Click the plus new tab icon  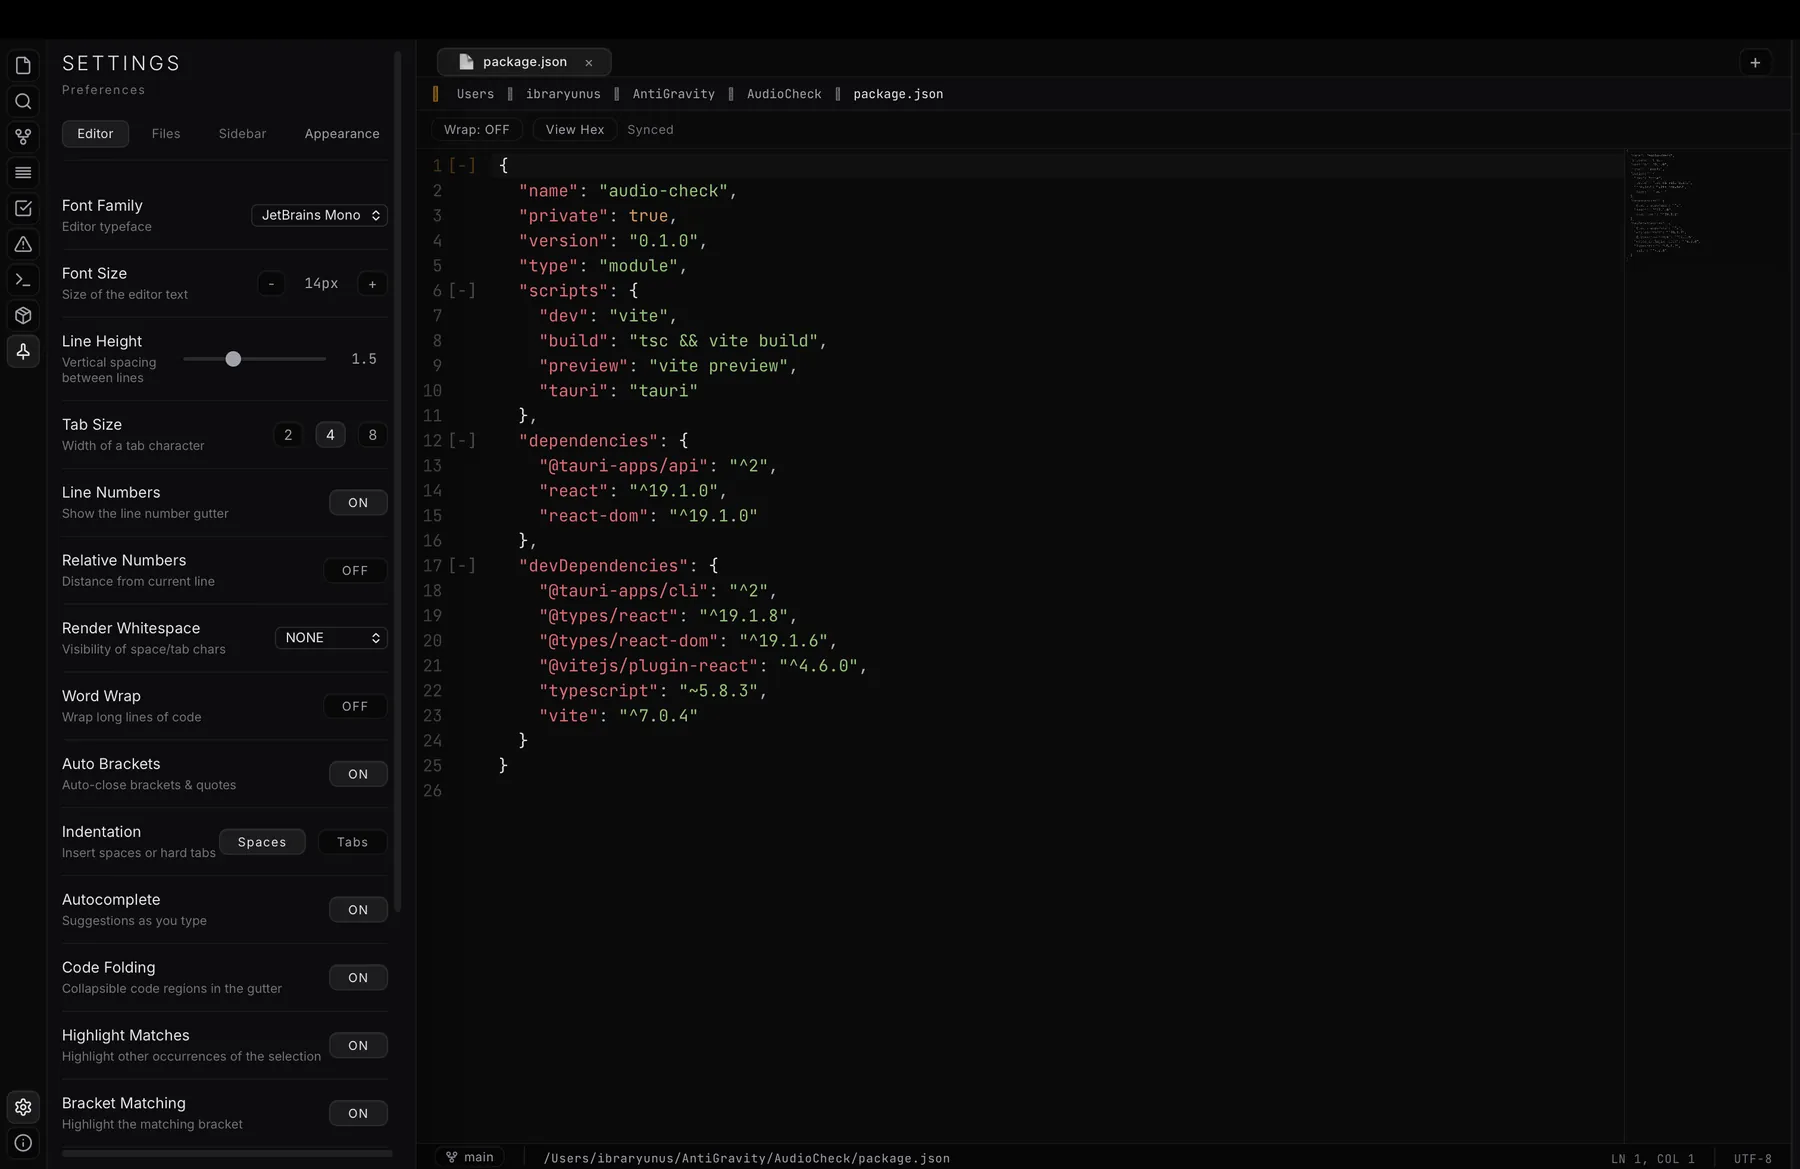click(1755, 62)
